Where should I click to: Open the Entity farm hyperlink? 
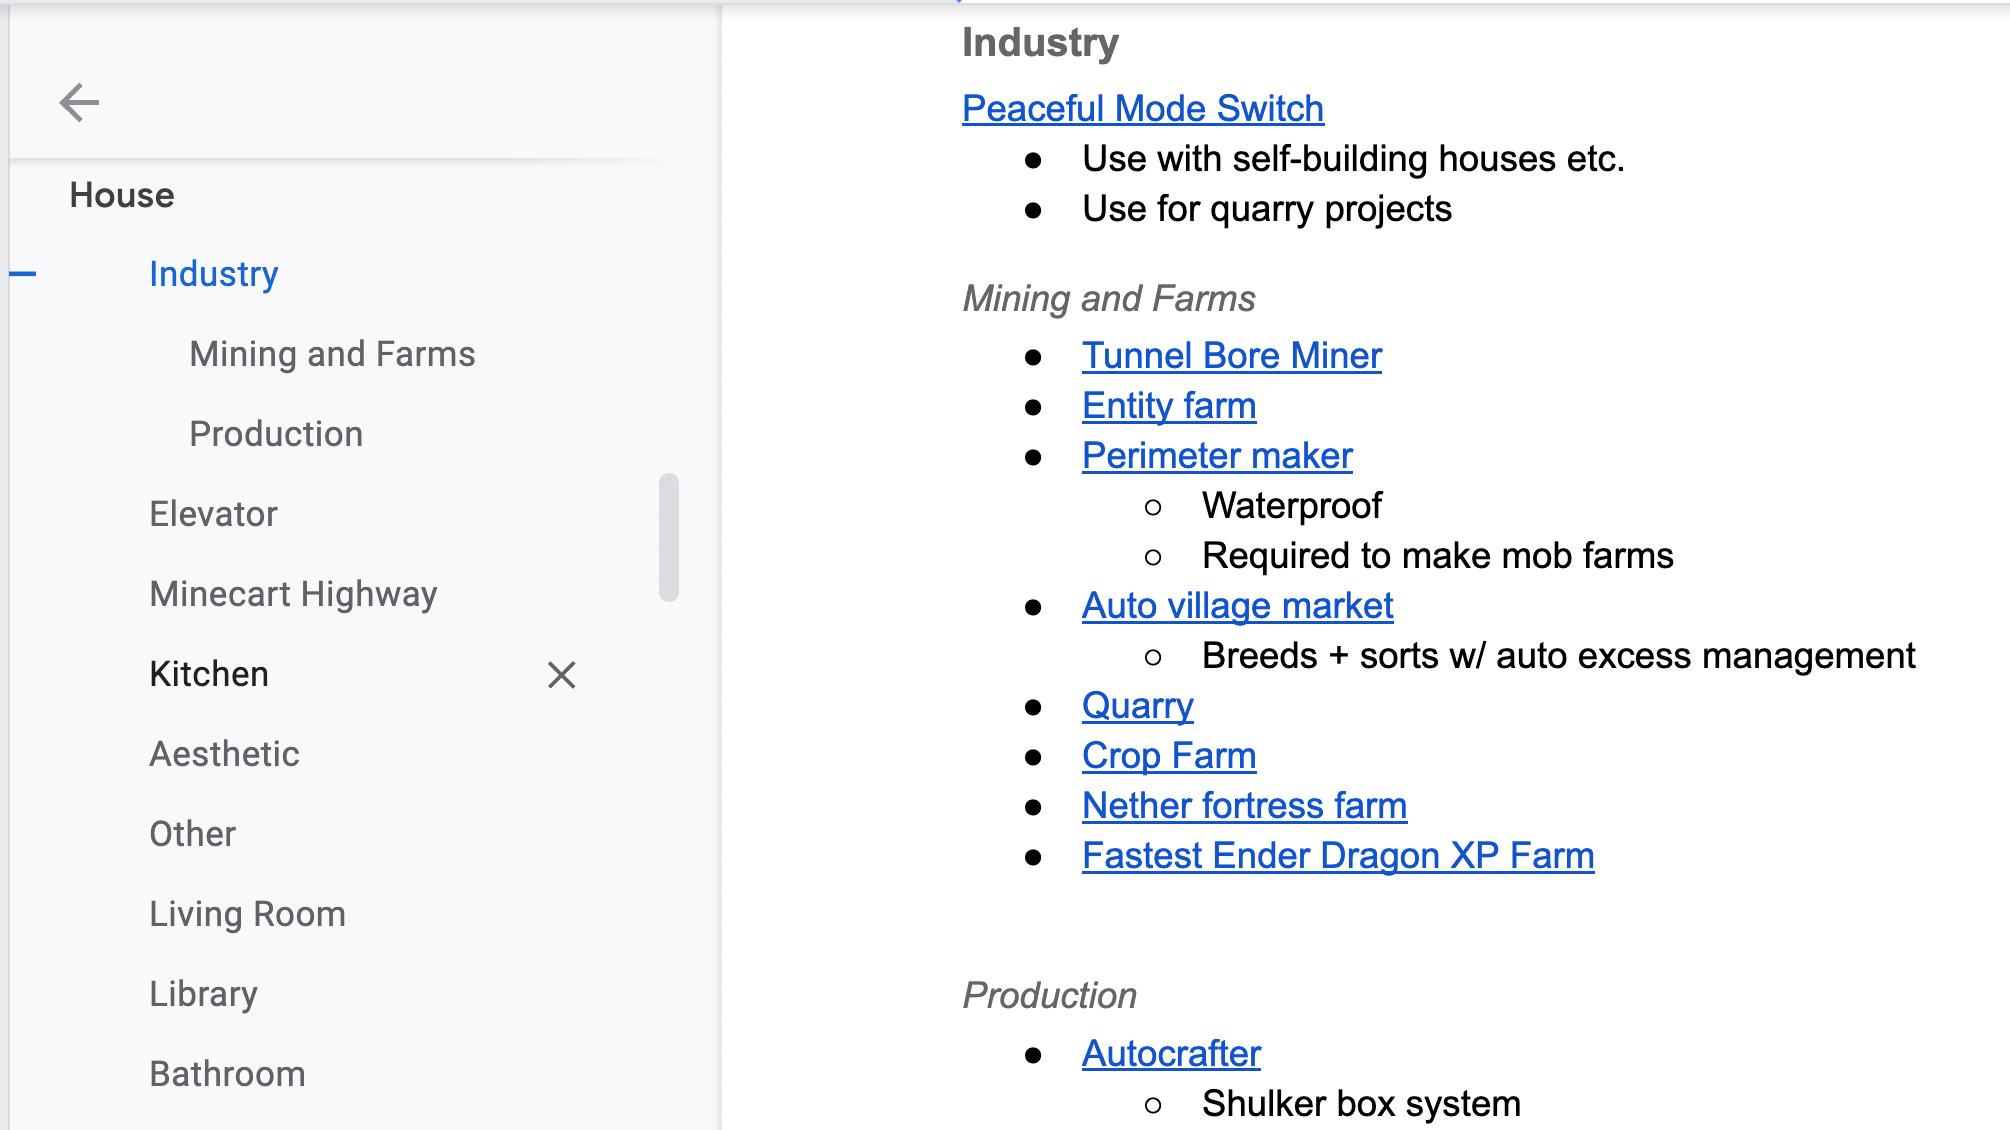1168,406
